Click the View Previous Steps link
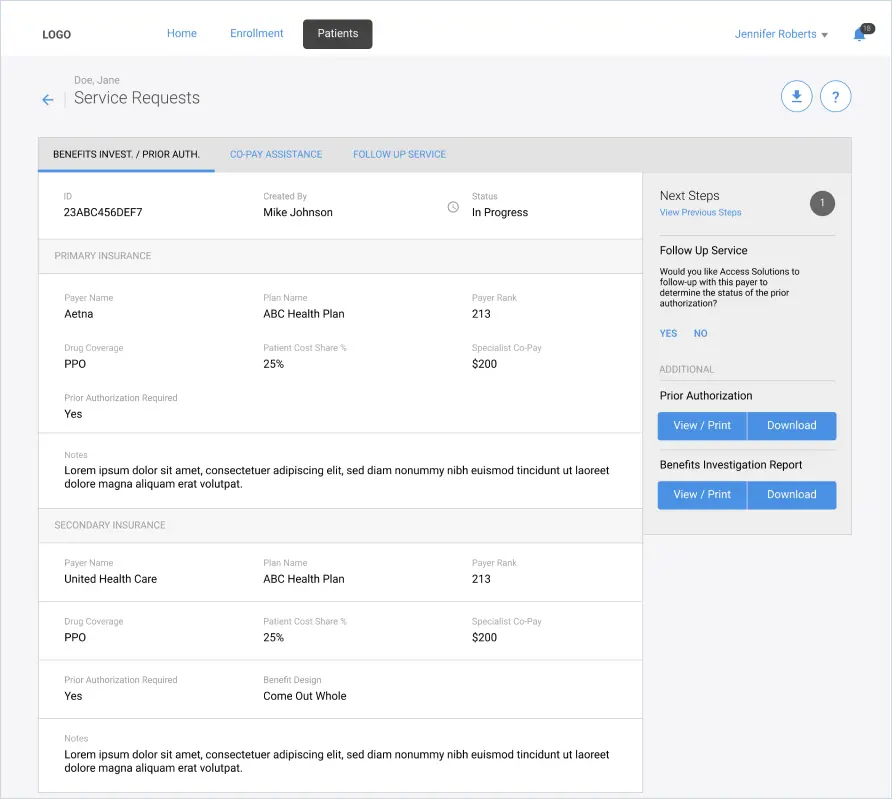Image resolution: width=892 pixels, height=799 pixels. point(700,213)
